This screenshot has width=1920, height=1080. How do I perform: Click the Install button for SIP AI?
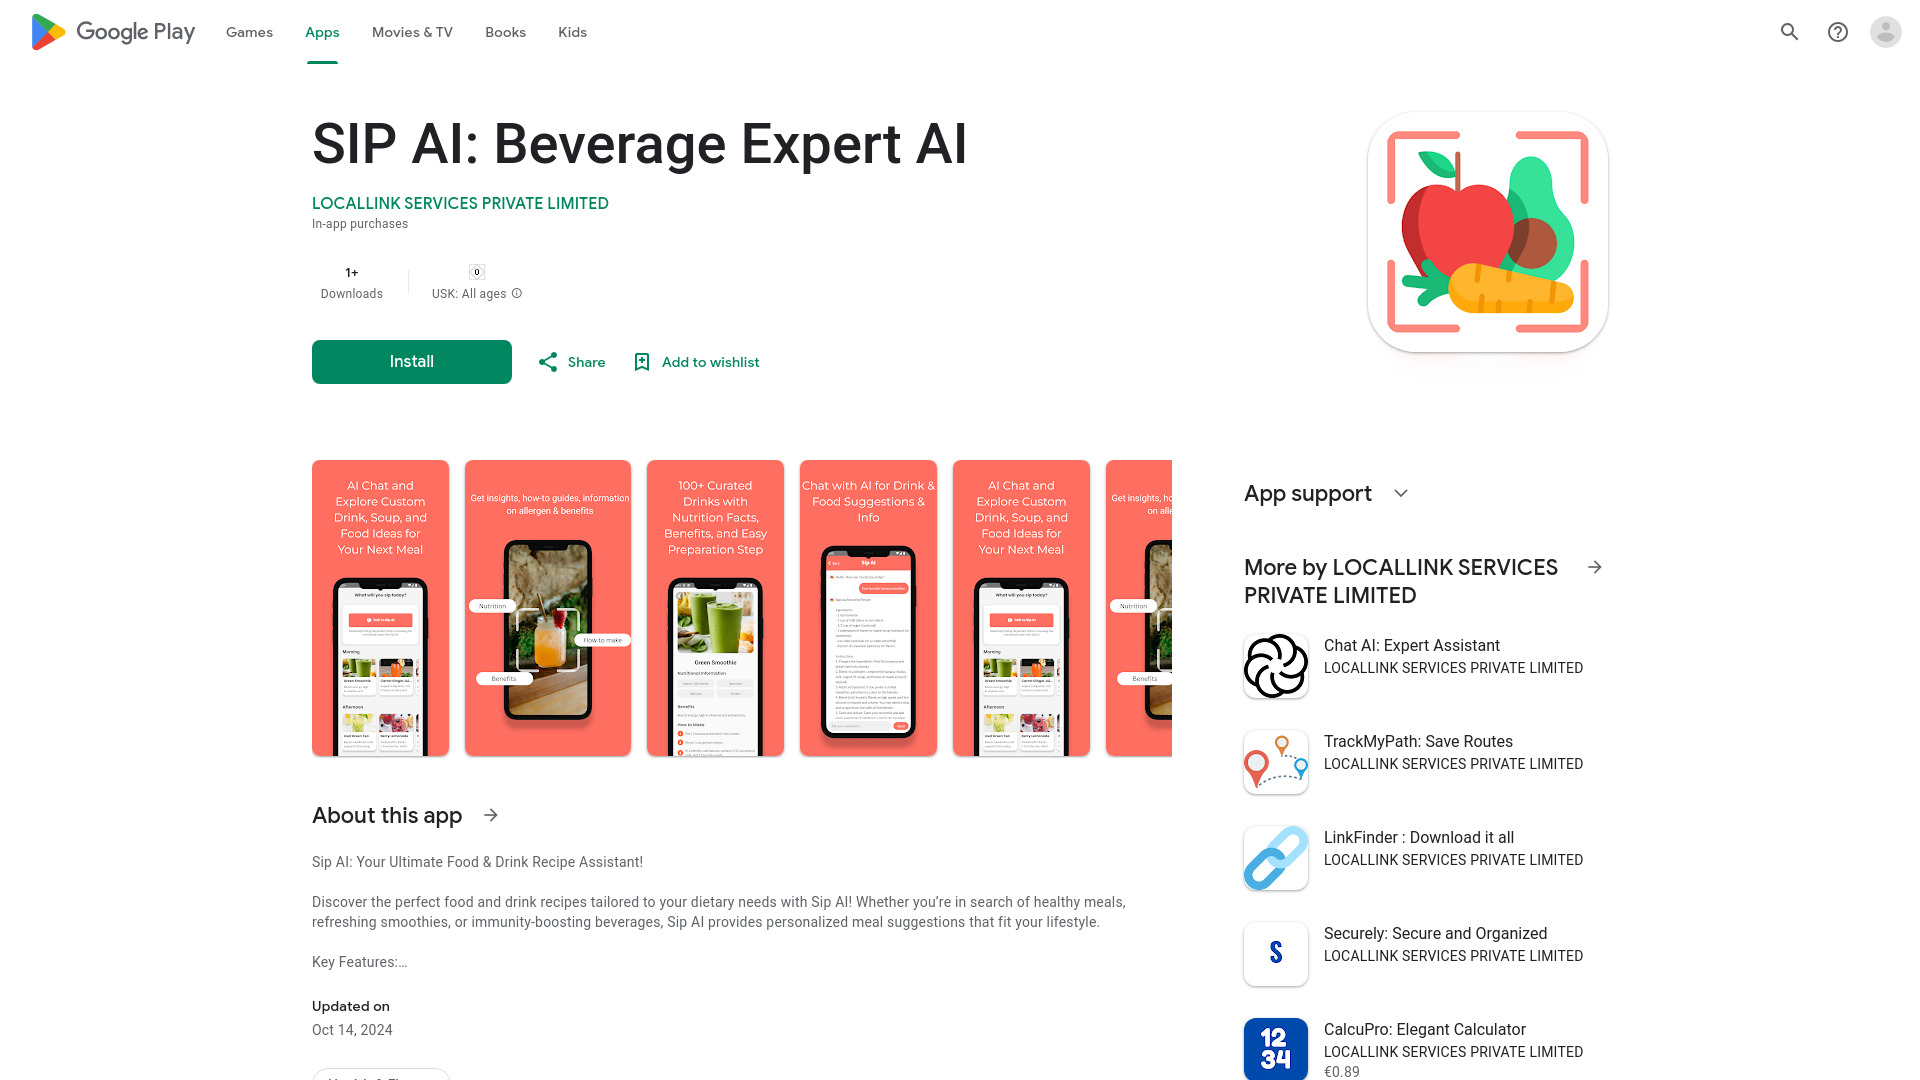pyautogui.click(x=411, y=361)
